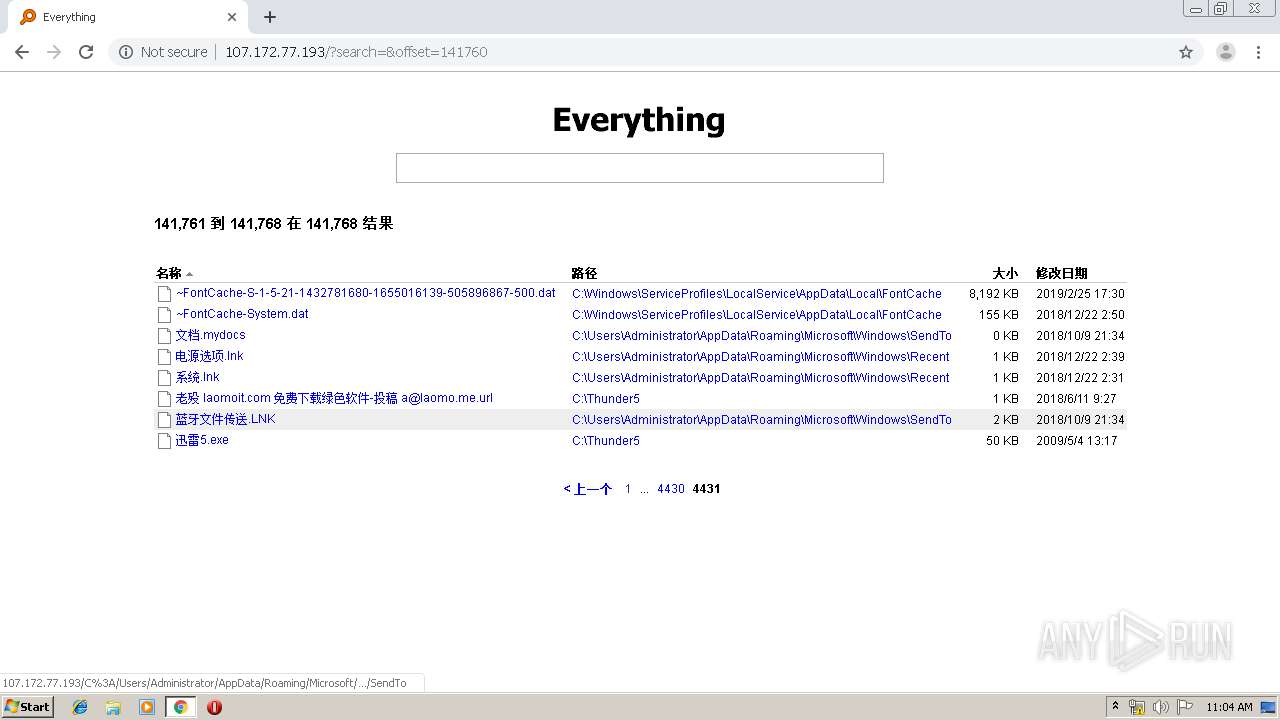The height and width of the screenshot is (720, 1280).
Task: Click file icon beside 迅雷5.exe
Action: tap(164, 441)
